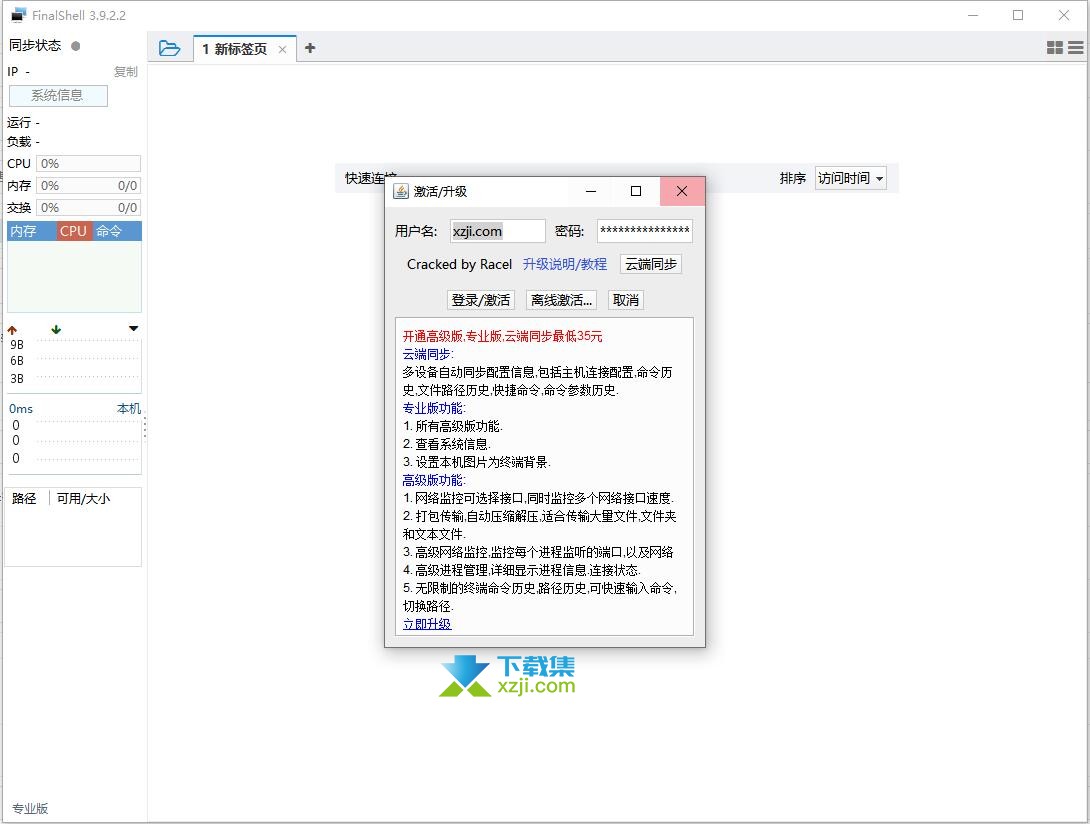
Task: Click the 同步状态 label
Action: [35, 46]
